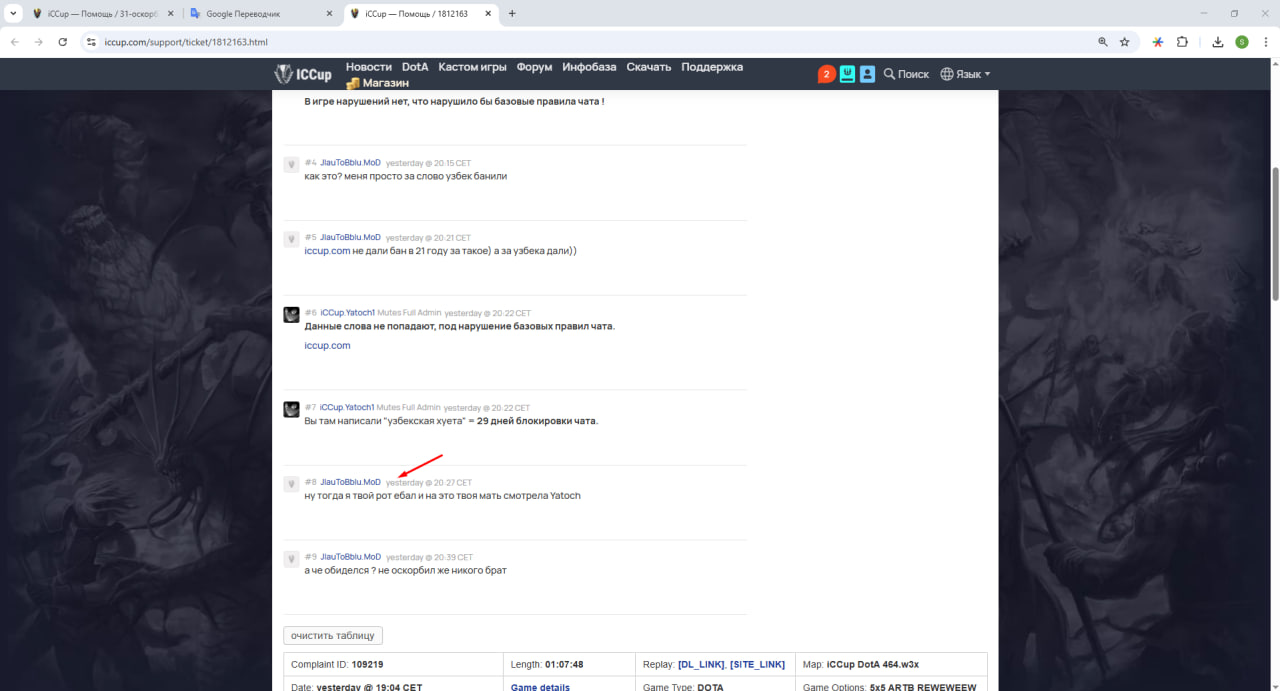The width and height of the screenshot is (1280, 691).
Task: Click the avatar icon of post #9
Action: click(x=291, y=558)
